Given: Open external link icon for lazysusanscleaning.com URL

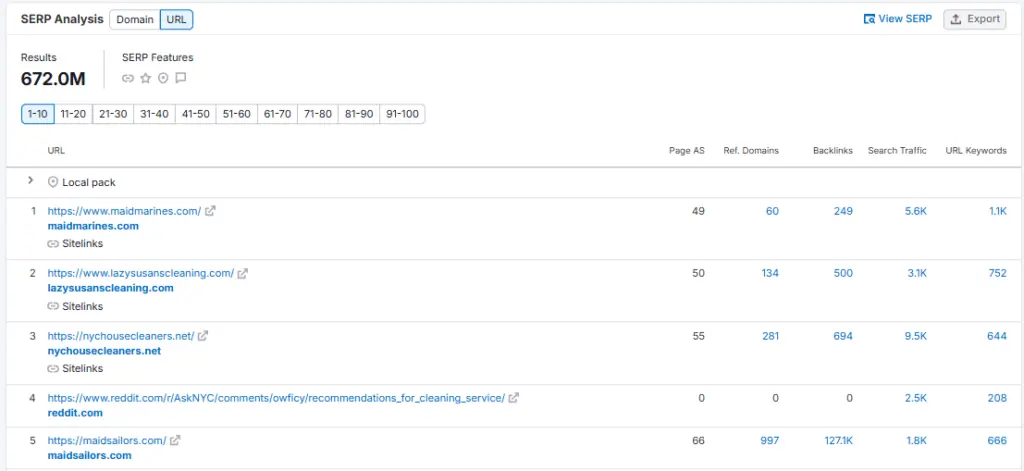Looking at the screenshot, I should click(x=243, y=273).
